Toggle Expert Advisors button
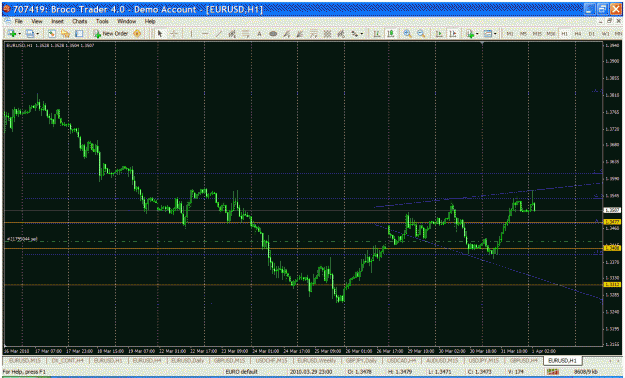The image size is (625, 378). click(x=137, y=34)
